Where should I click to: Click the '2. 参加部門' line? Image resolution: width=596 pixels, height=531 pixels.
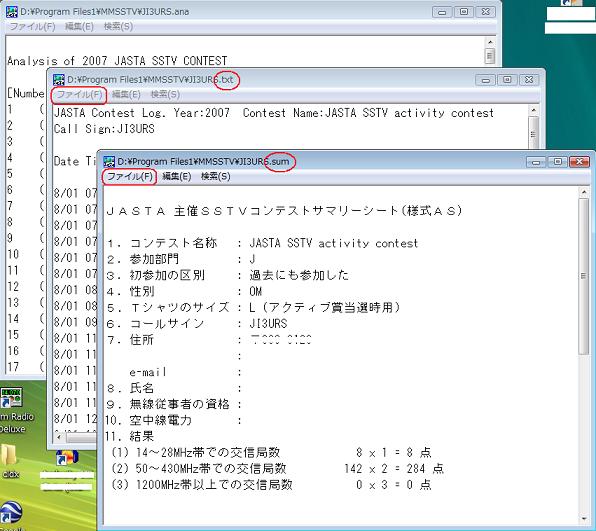tap(181, 259)
